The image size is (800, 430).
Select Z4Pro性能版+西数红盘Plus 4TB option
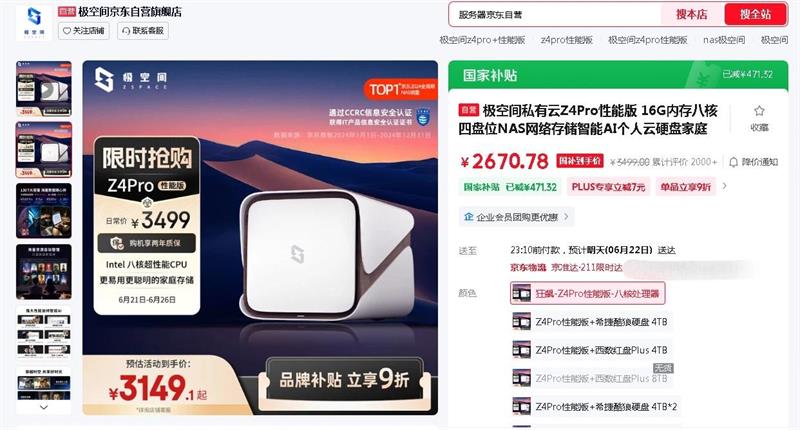591,350
